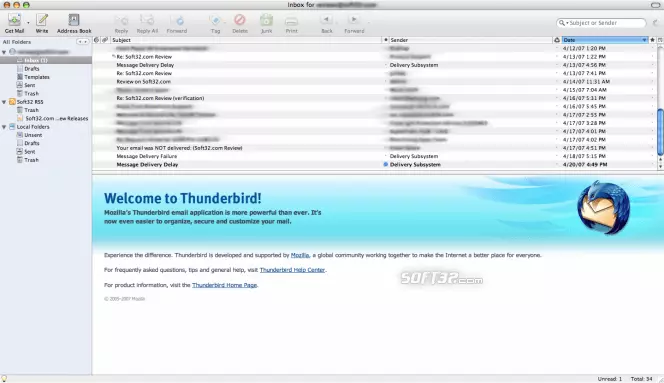Click the Unsent folder icon
This screenshot has width=664, height=383.
(19, 135)
